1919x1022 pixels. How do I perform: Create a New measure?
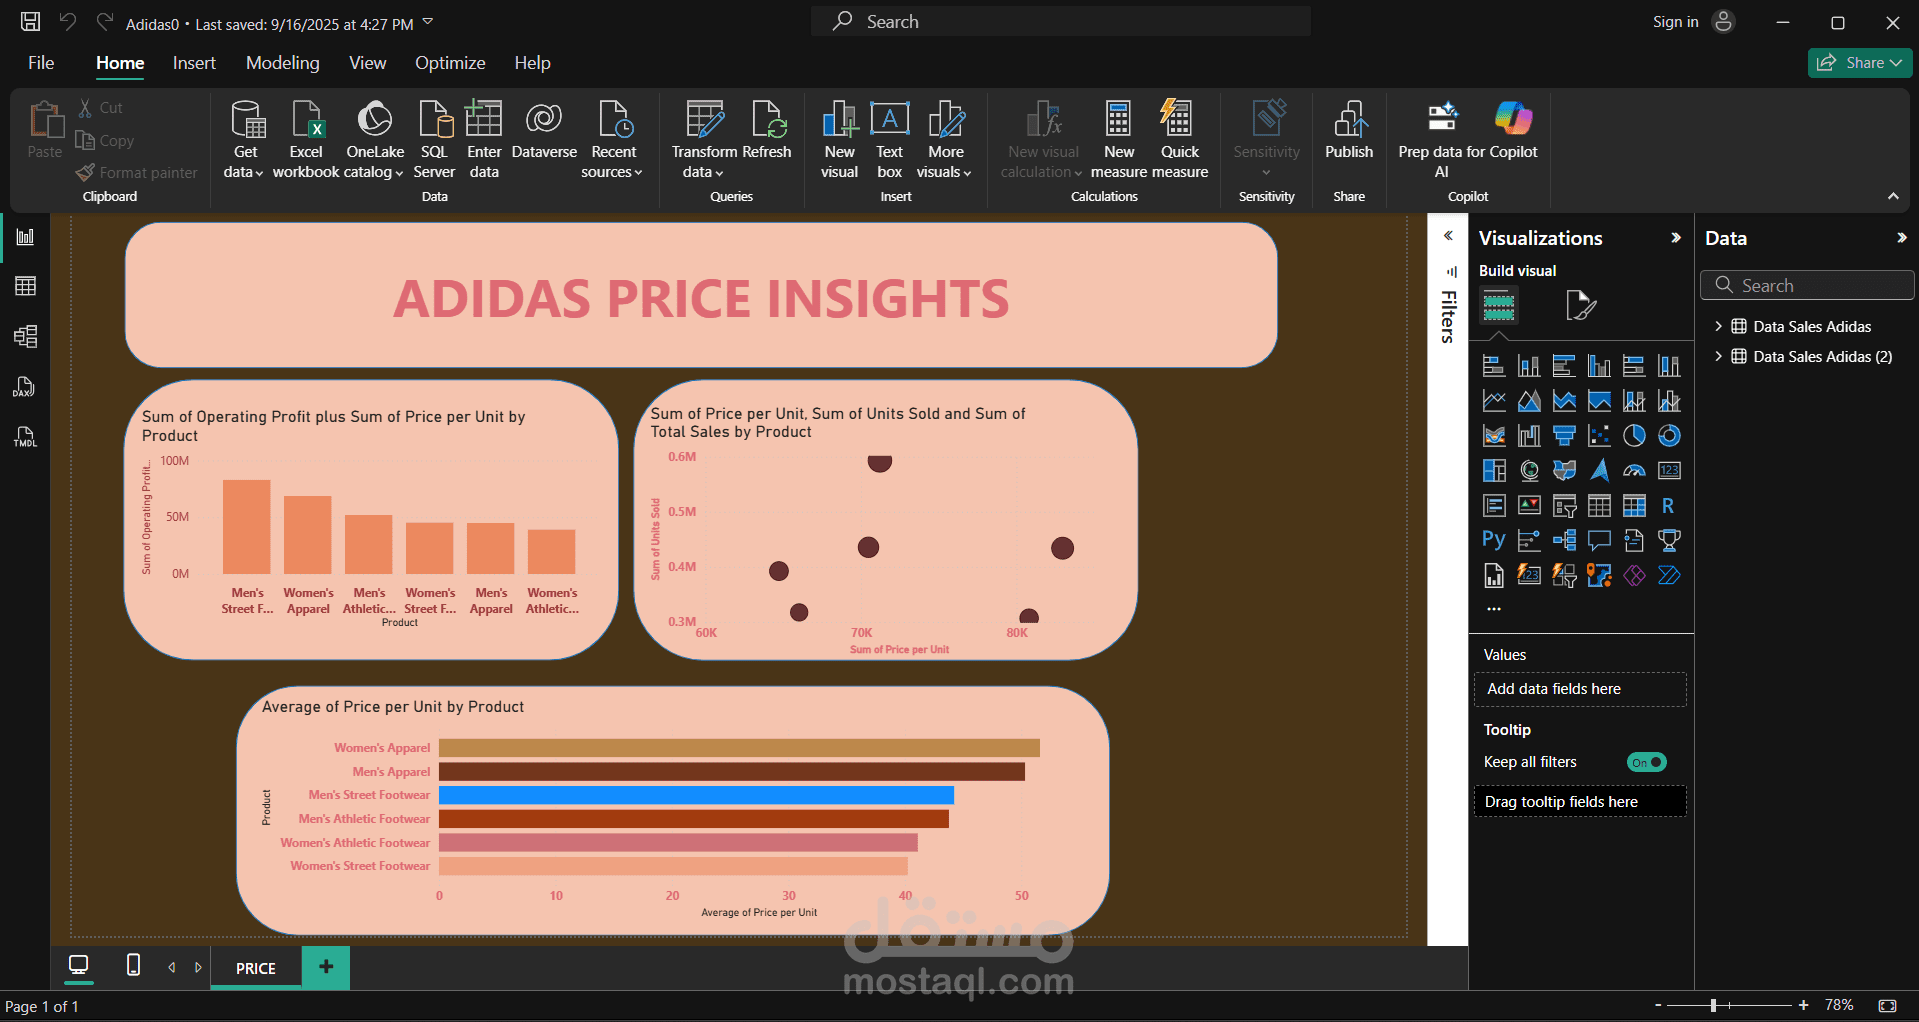click(x=1119, y=140)
